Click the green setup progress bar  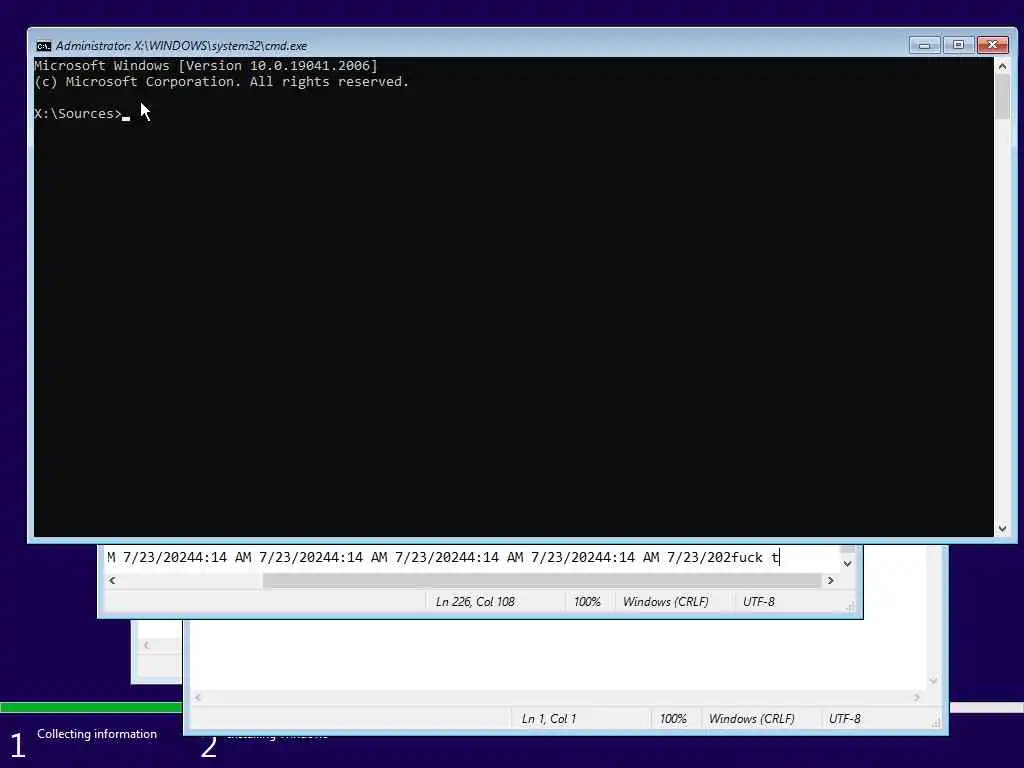coord(91,707)
